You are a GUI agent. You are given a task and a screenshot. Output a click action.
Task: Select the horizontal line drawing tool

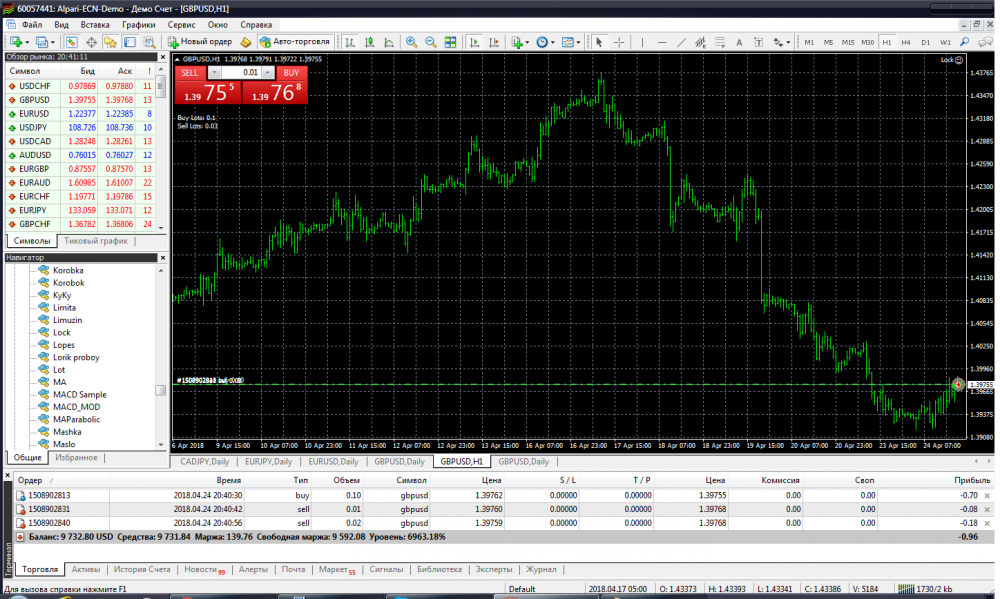coord(662,42)
